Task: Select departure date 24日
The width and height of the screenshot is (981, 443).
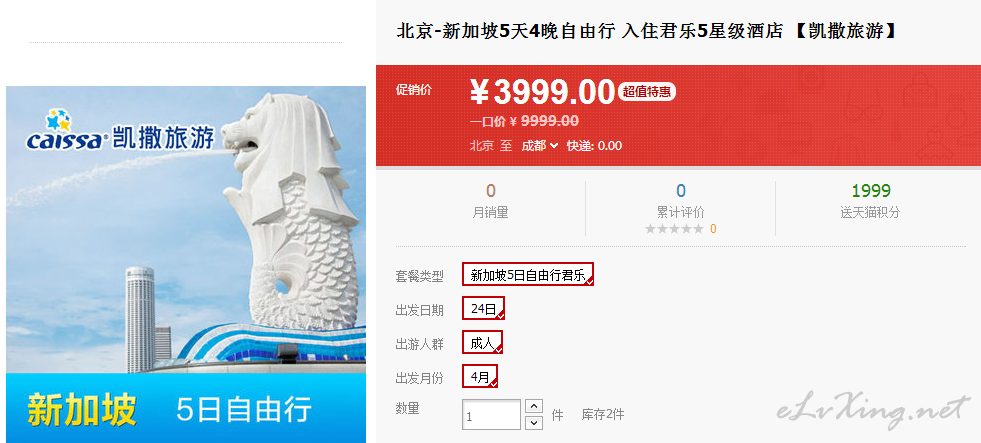Action: click(x=484, y=308)
